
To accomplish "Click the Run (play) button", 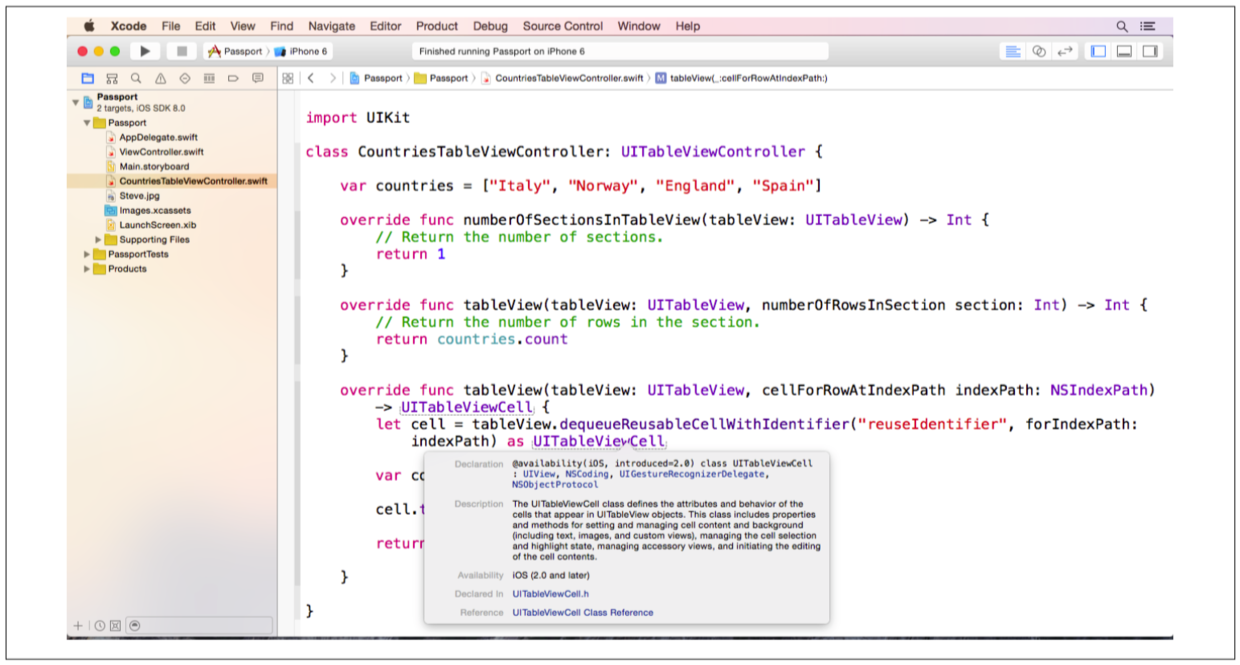I will point(145,51).
